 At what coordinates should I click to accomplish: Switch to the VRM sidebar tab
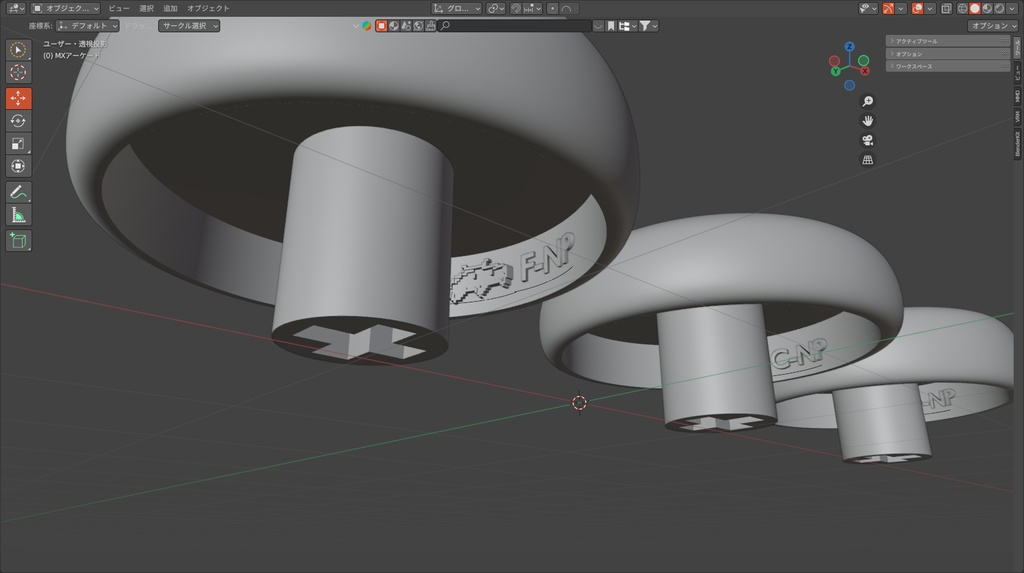click(x=1017, y=116)
